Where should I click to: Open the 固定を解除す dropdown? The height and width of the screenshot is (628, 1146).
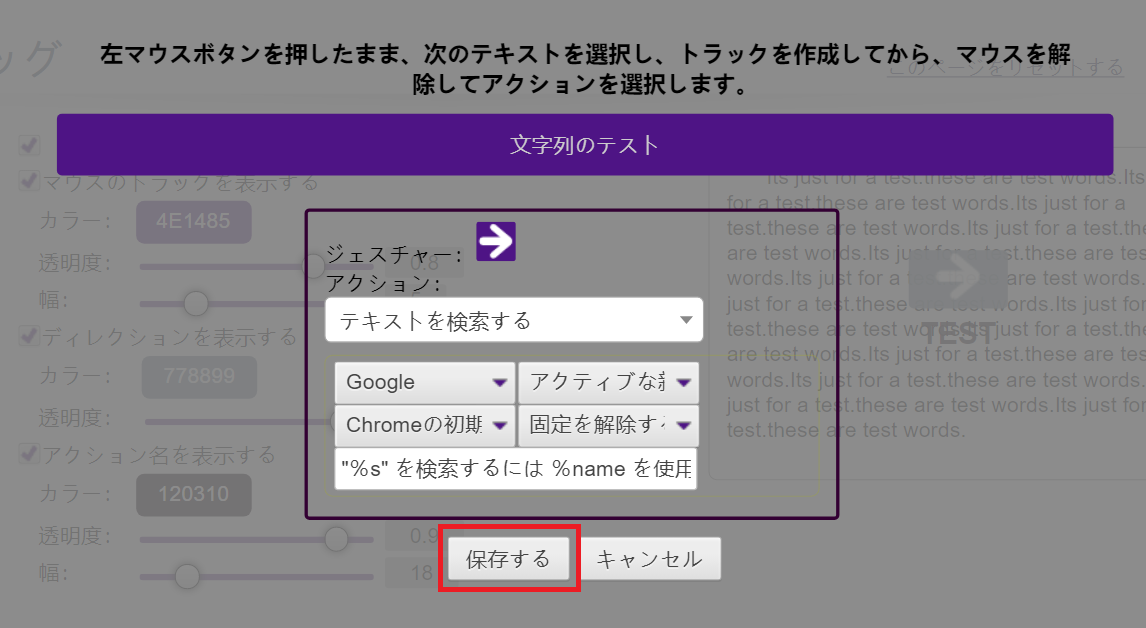[x=608, y=425]
